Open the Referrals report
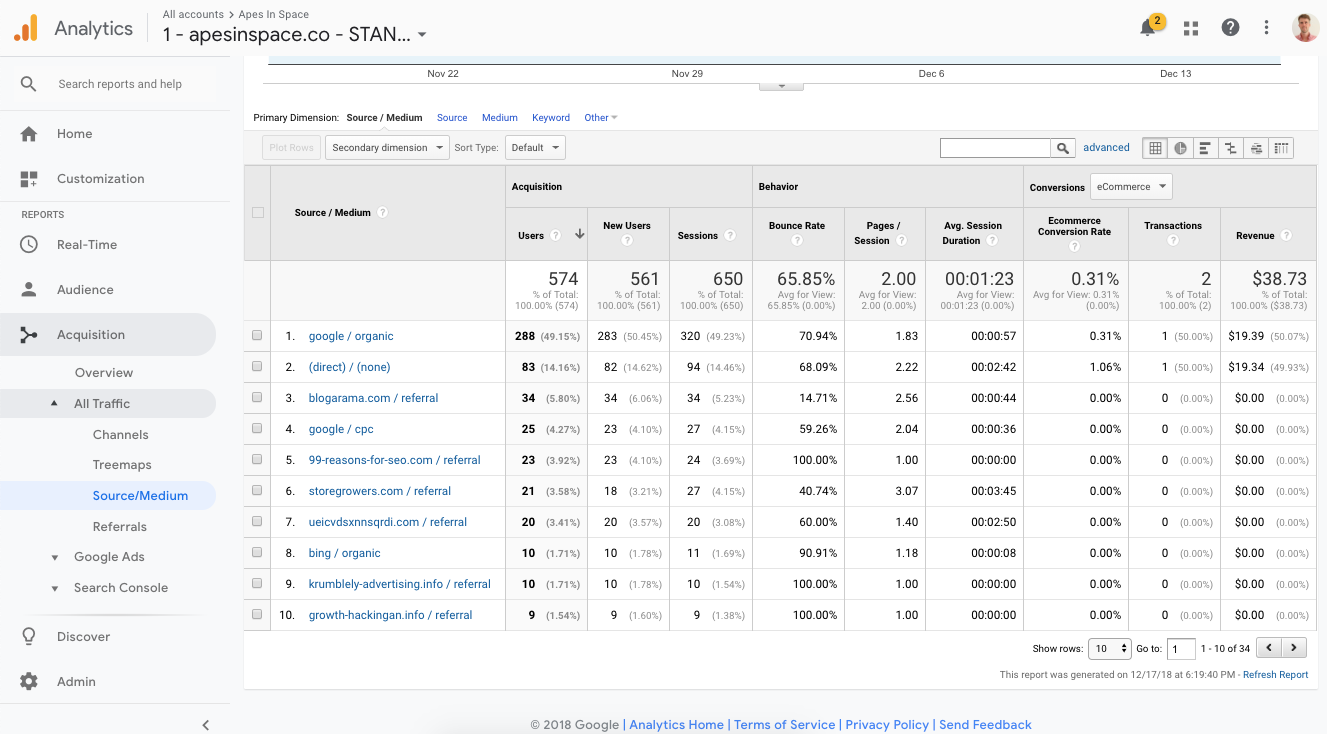This screenshot has height=734, width=1327. tap(119, 527)
